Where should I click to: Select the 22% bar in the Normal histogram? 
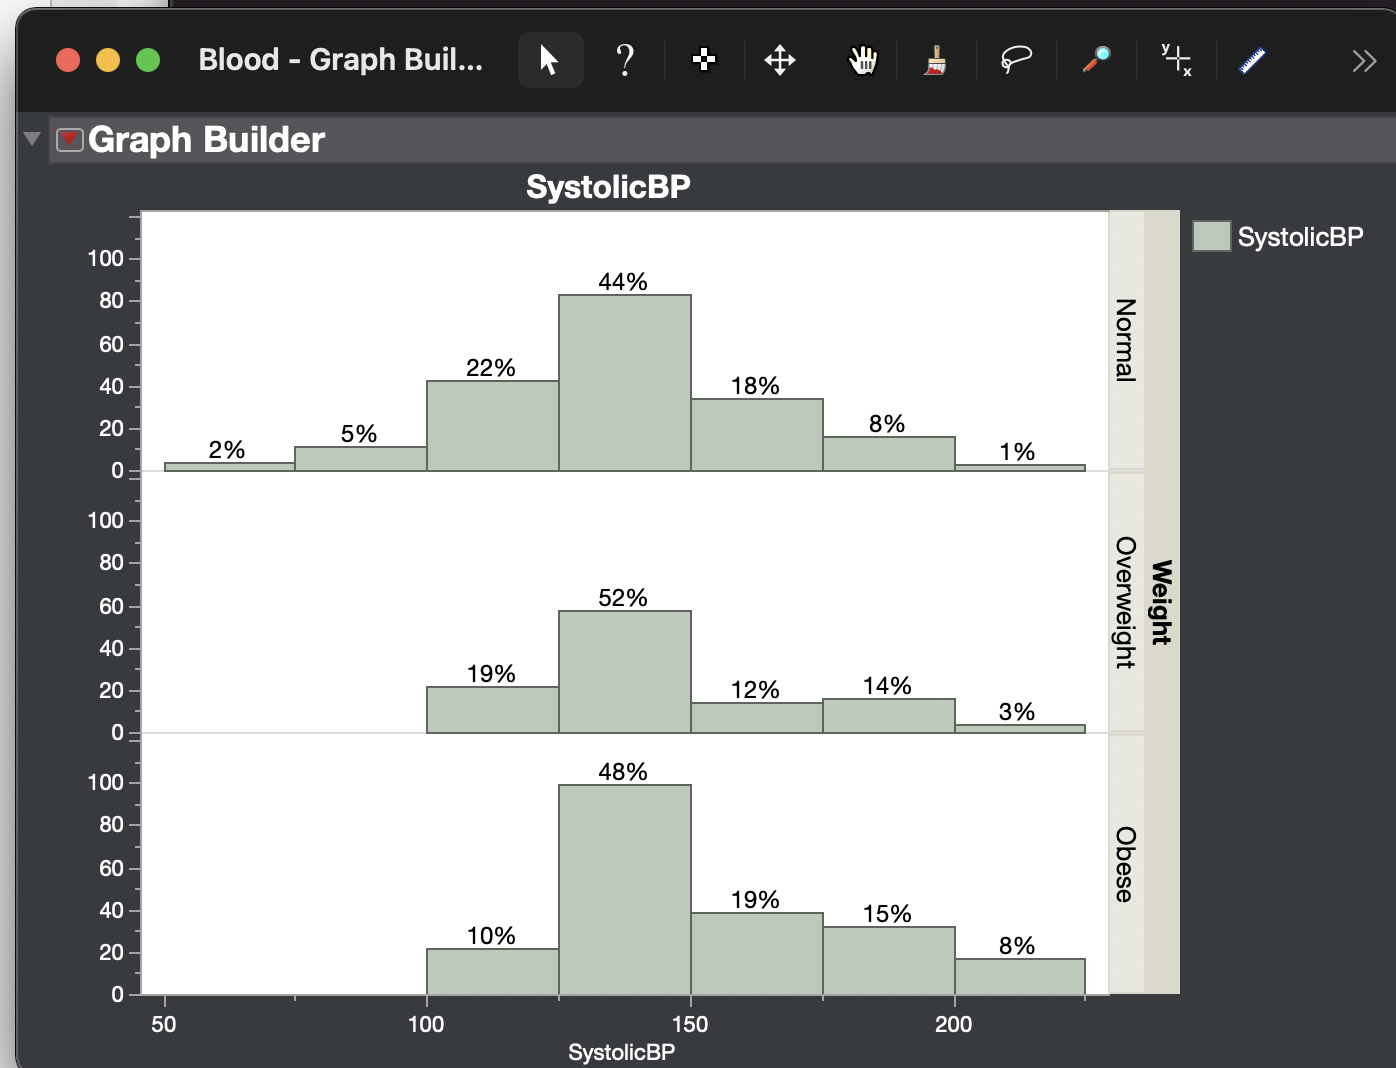(x=492, y=426)
